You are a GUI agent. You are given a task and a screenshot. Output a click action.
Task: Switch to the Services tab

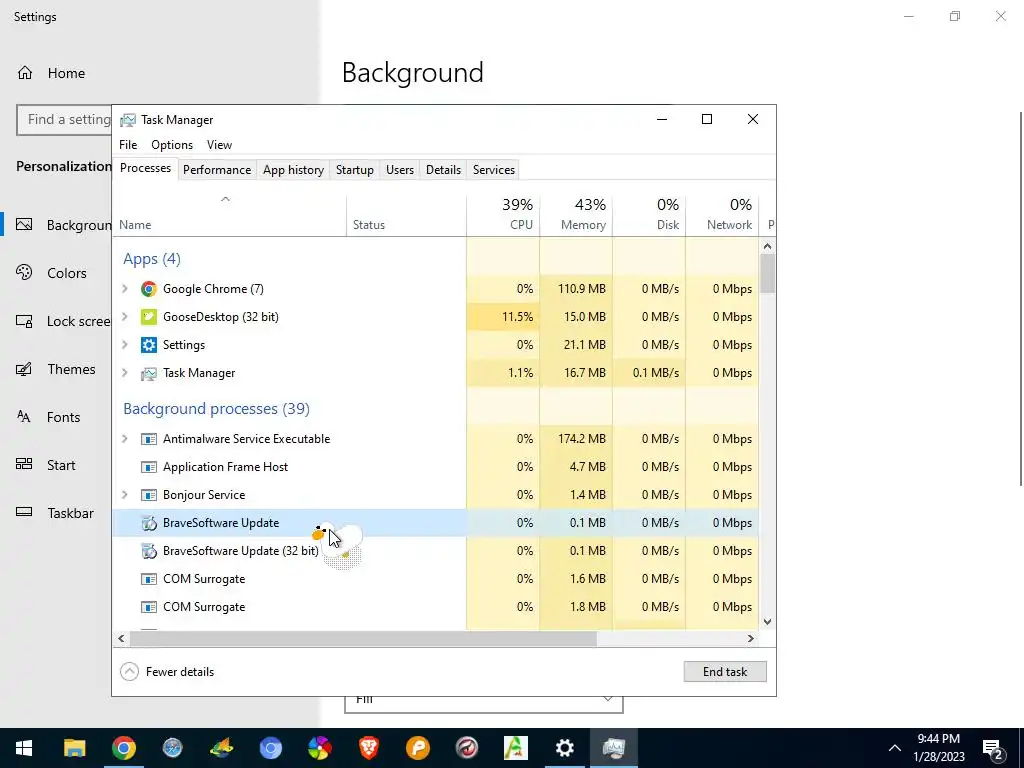click(494, 170)
